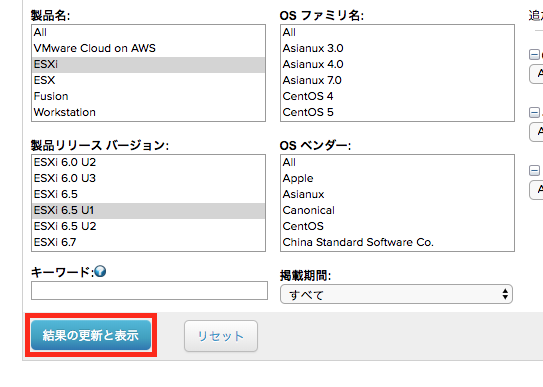The image size is (543, 387).
Task: Choose ESXi 6.5 U1 release version
Action: (x=149, y=210)
